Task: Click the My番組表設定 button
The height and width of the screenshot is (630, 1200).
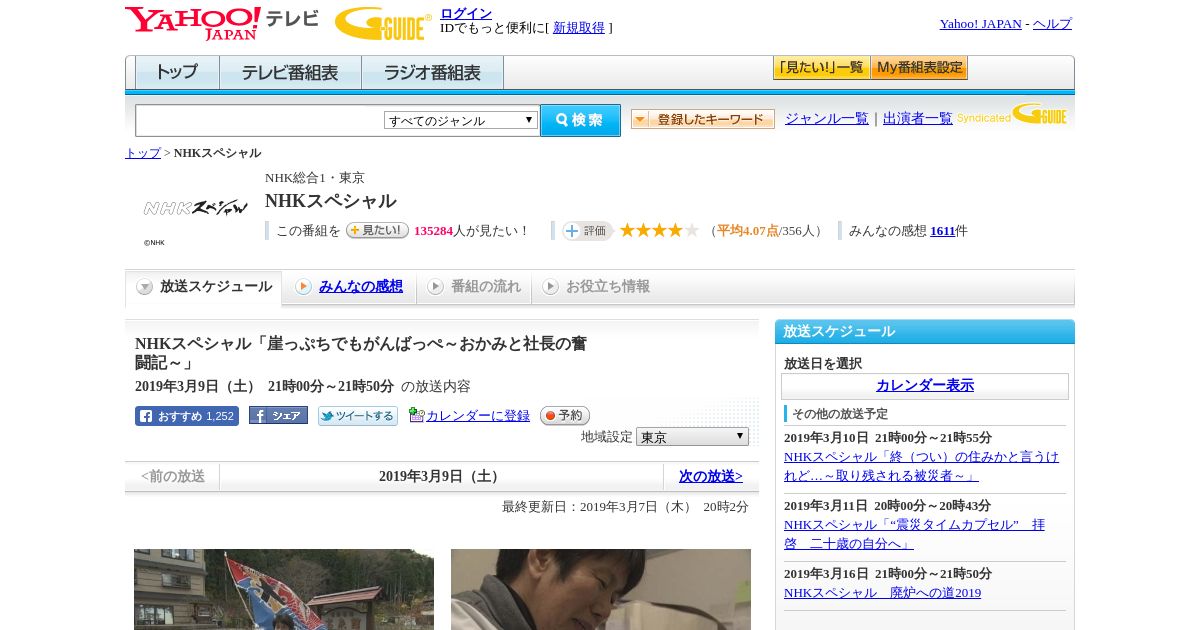Action: coord(920,68)
